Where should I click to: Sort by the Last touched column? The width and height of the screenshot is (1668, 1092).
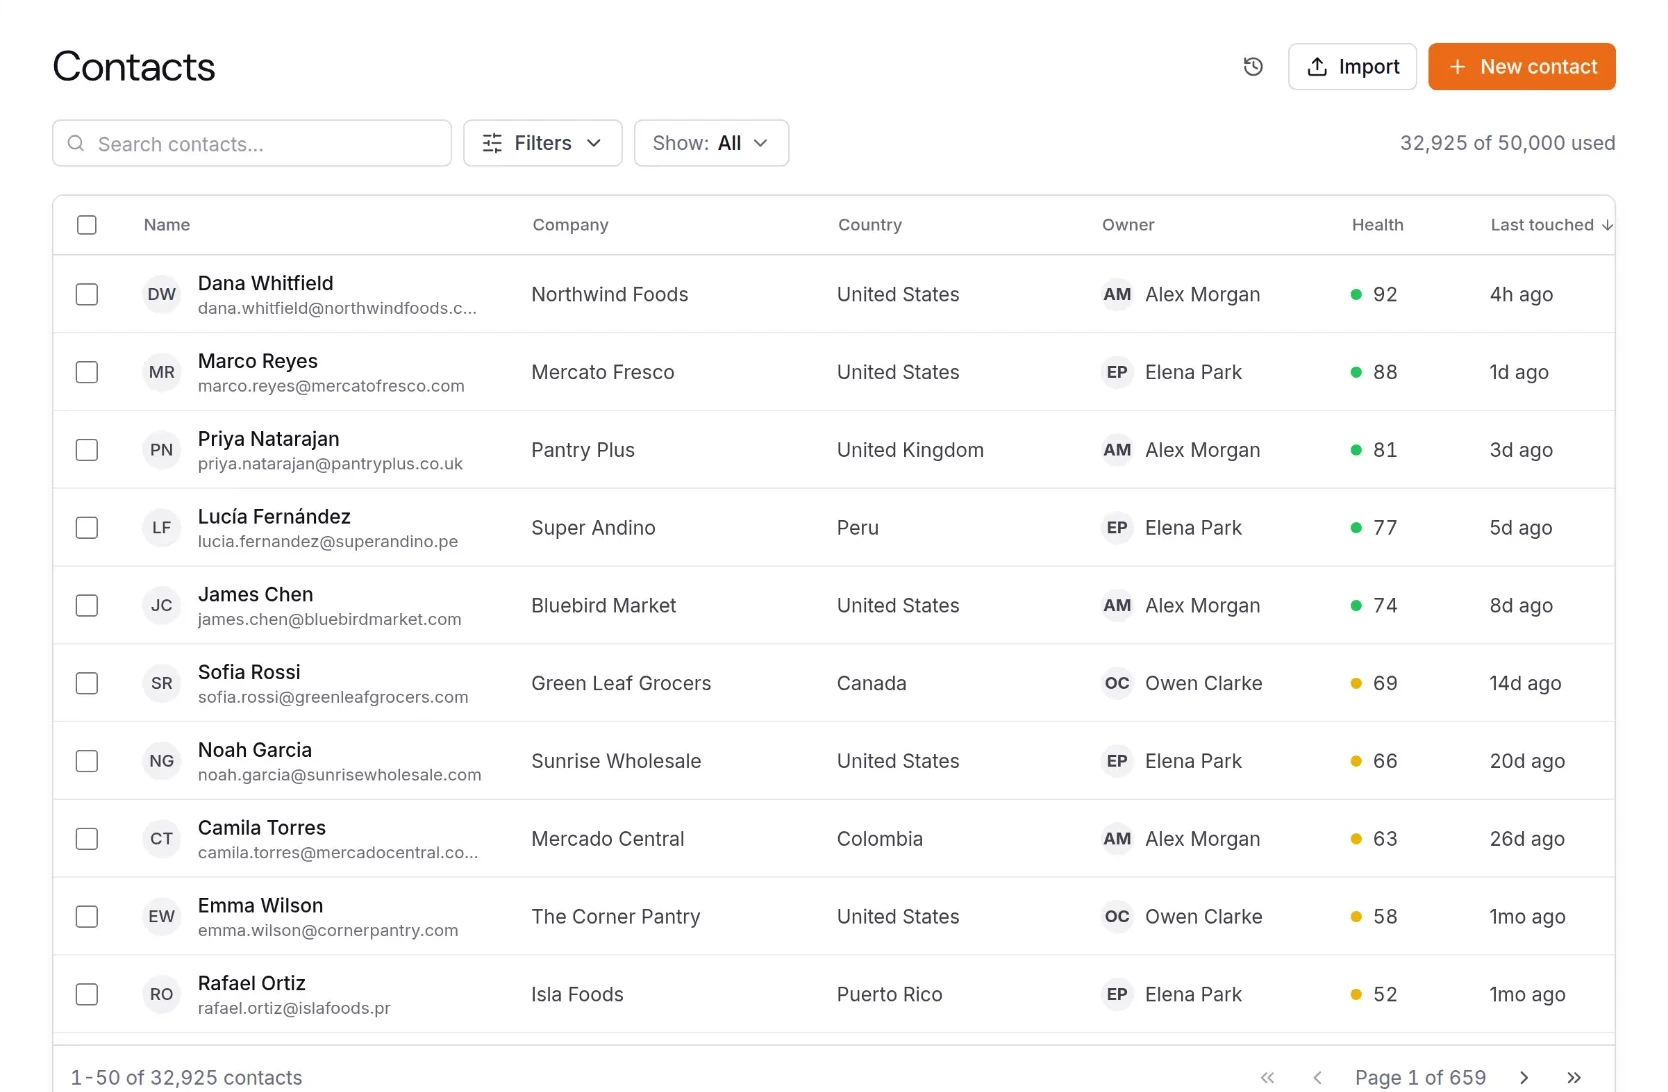pyautogui.click(x=1551, y=225)
